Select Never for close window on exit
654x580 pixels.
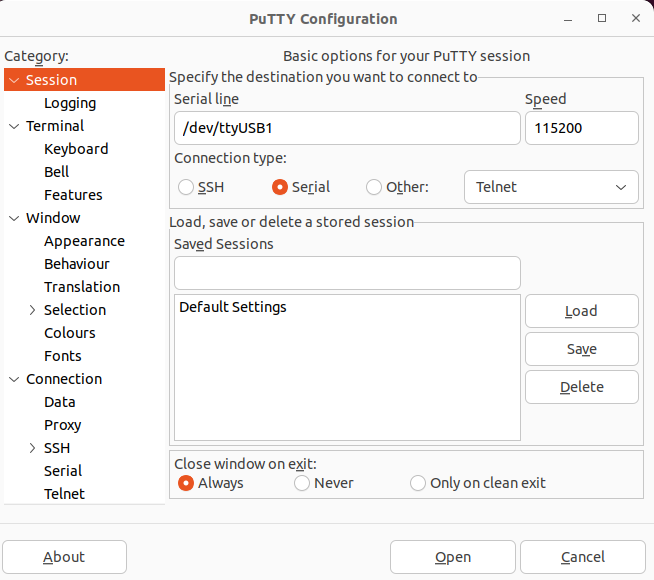pos(302,483)
